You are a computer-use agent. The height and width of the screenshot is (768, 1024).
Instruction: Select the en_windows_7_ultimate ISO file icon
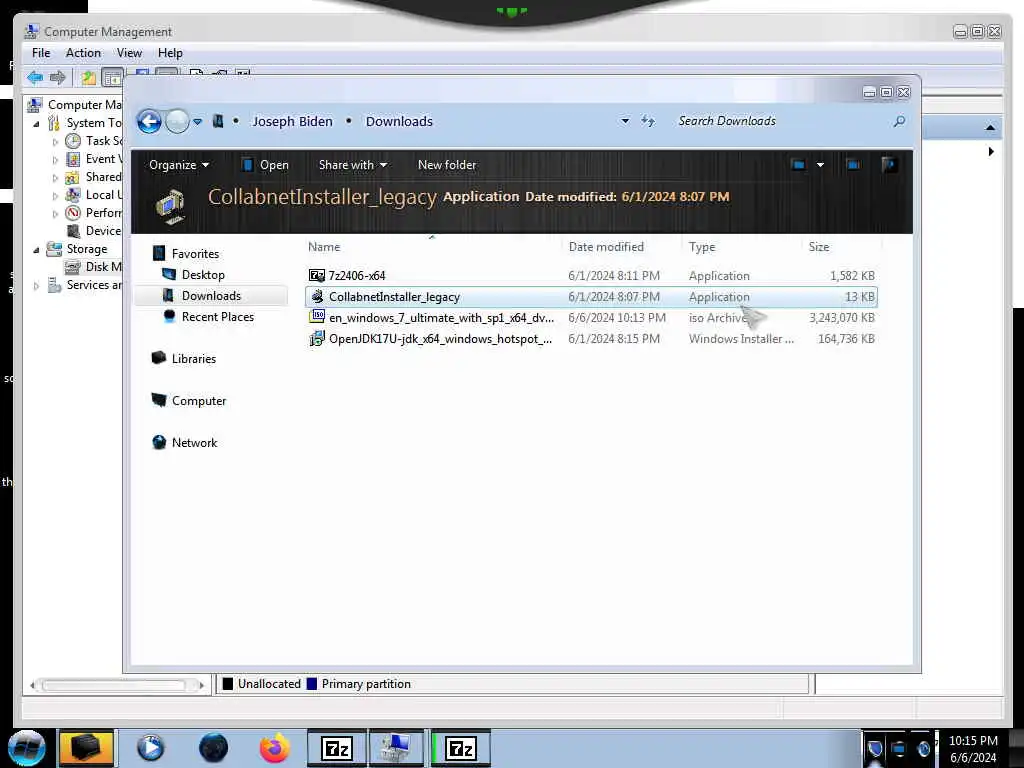317,317
